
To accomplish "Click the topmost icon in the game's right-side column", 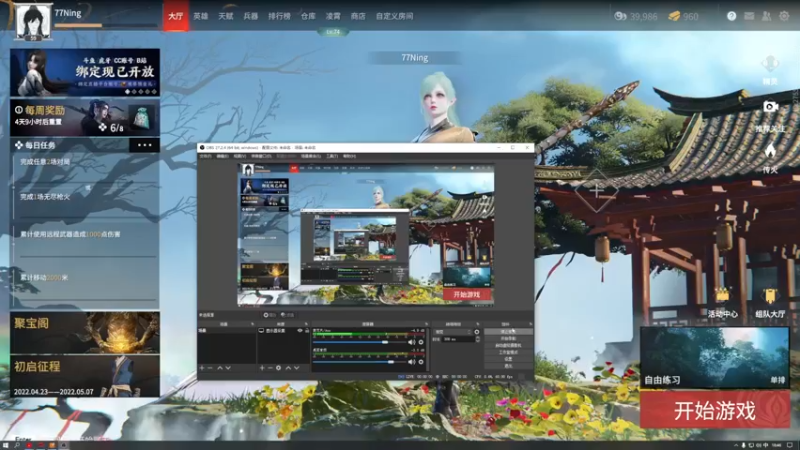I will tap(770, 64).
